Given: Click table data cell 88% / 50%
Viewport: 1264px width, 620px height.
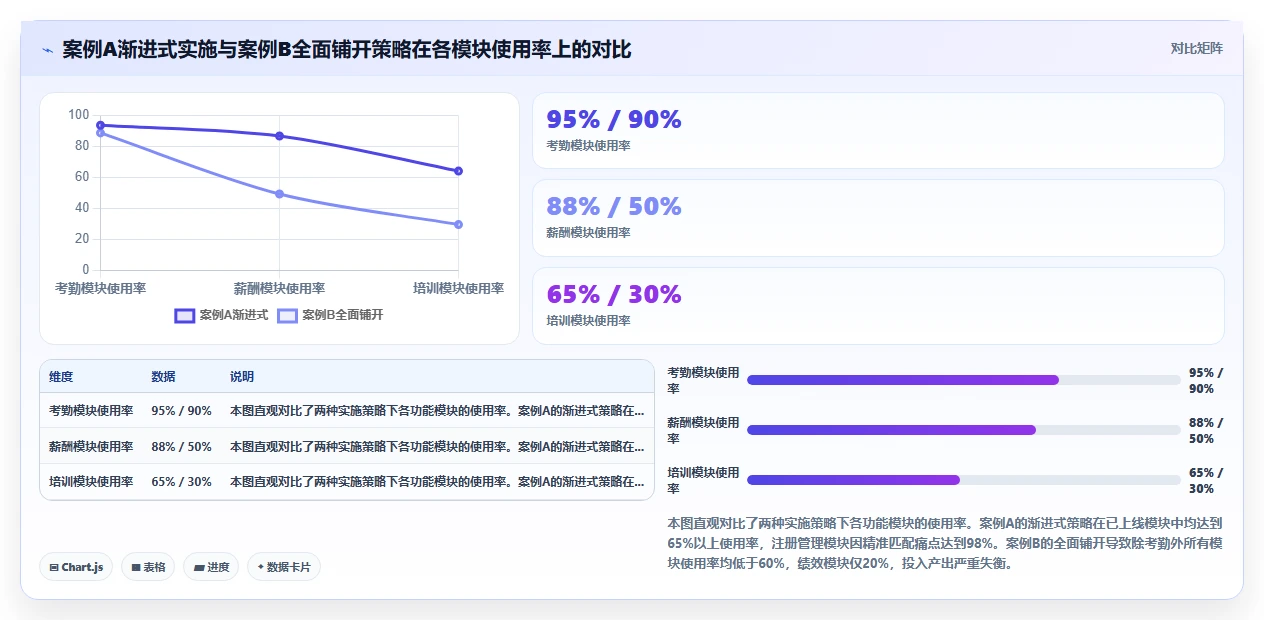Looking at the screenshot, I should pyautogui.click(x=181, y=446).
